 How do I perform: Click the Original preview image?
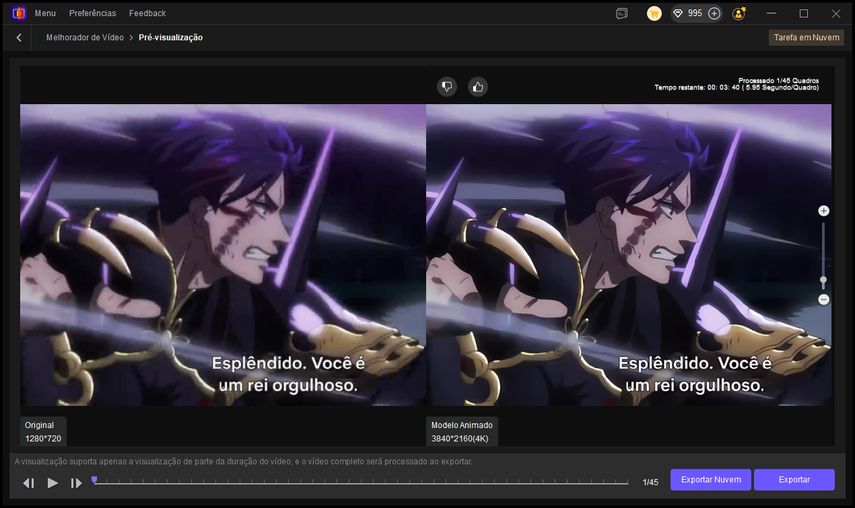click(x=222, y=255)
